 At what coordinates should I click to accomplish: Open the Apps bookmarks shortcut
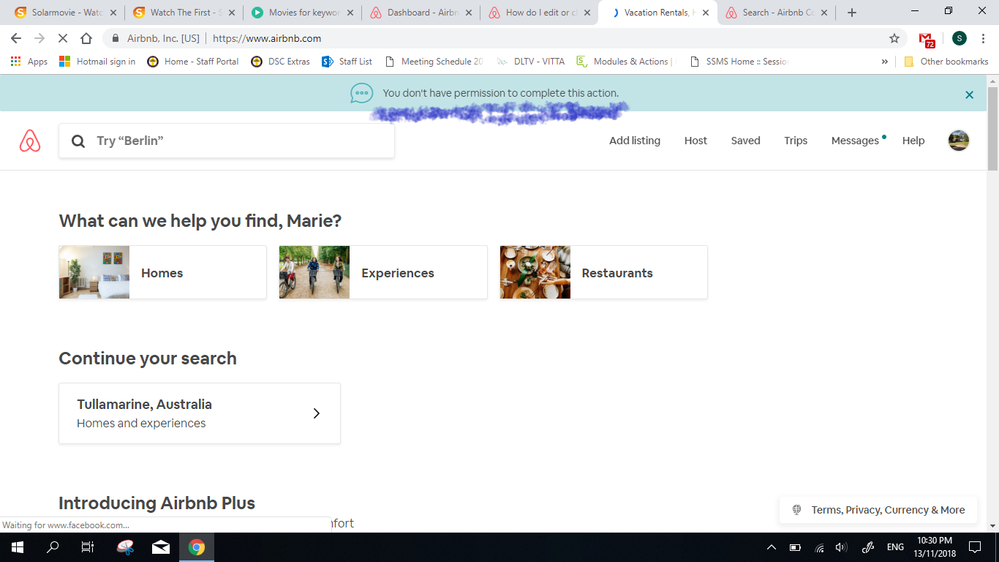pyautogui.click(x=29, y=61)
